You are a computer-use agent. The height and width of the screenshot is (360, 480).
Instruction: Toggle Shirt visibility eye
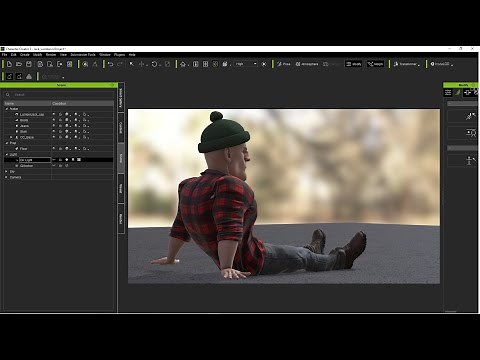pos(54,131)
